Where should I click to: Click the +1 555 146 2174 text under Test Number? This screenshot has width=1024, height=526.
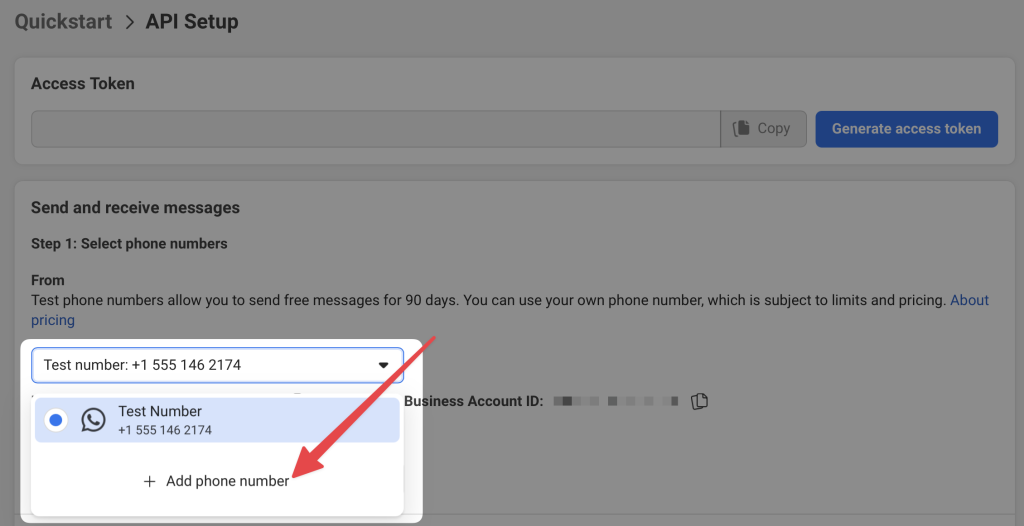pos(165,431)
